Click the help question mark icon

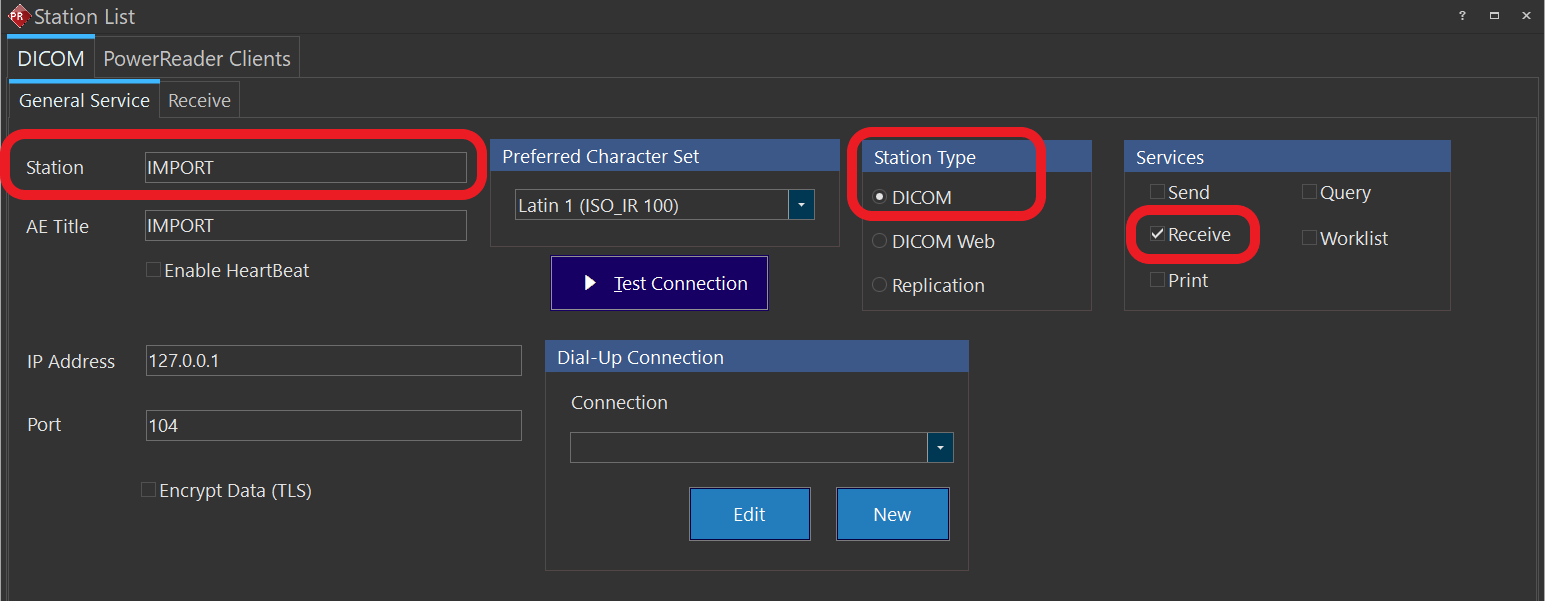click(x=1462, y=16)
